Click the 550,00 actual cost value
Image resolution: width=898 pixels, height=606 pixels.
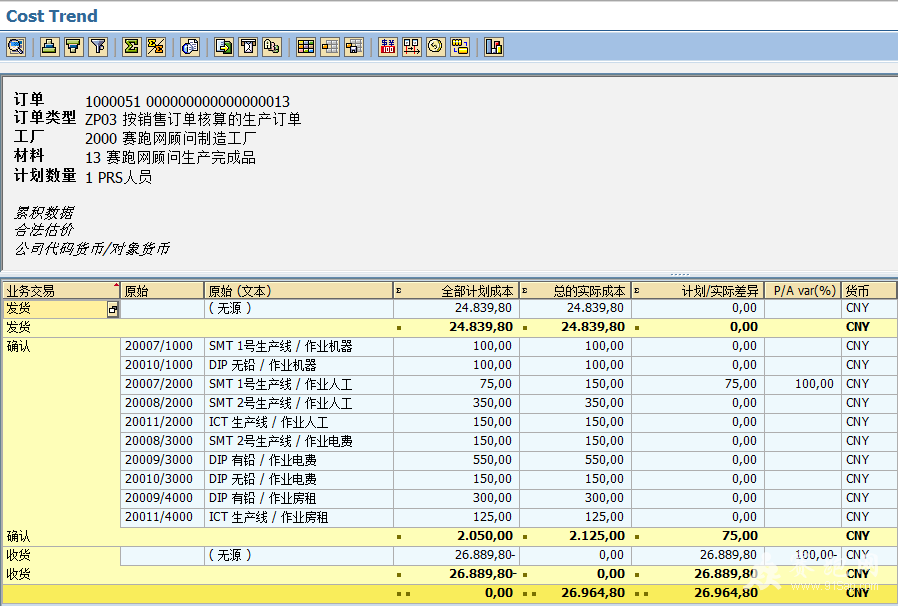[x=604, y=459]
